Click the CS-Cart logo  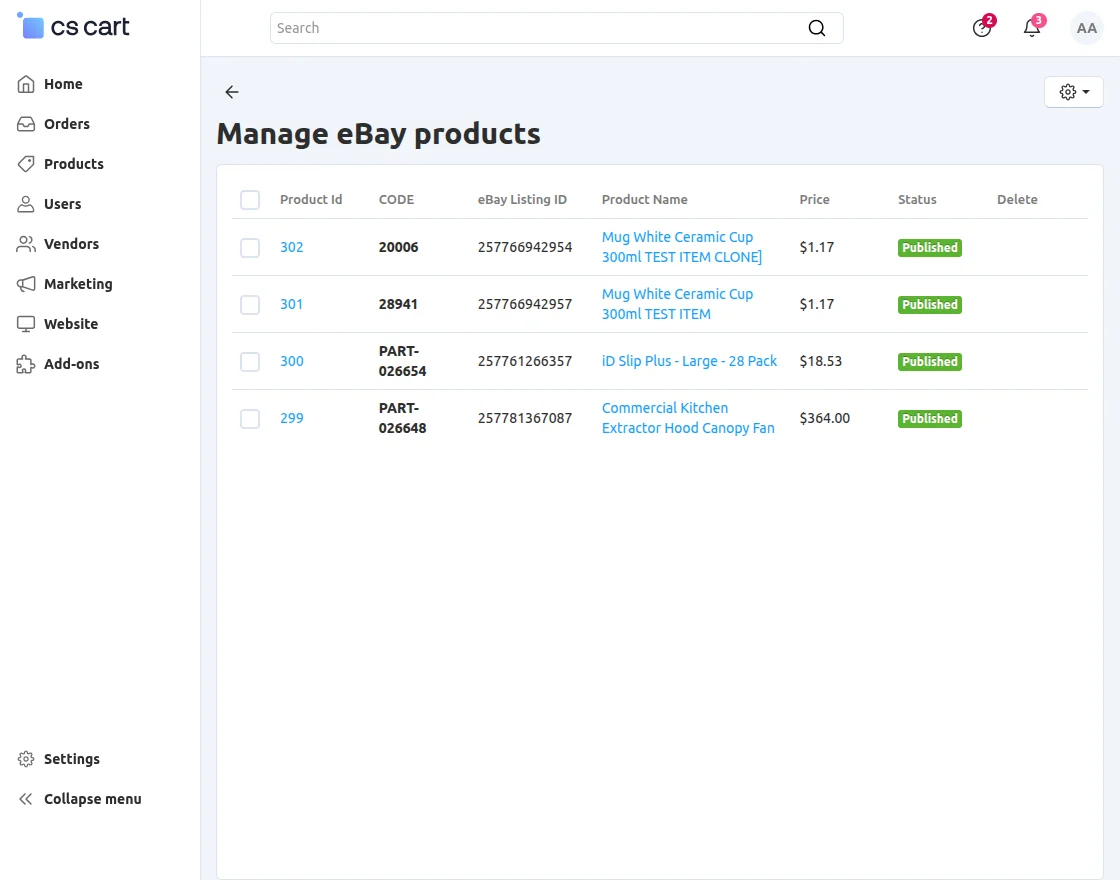coord(73,26)
